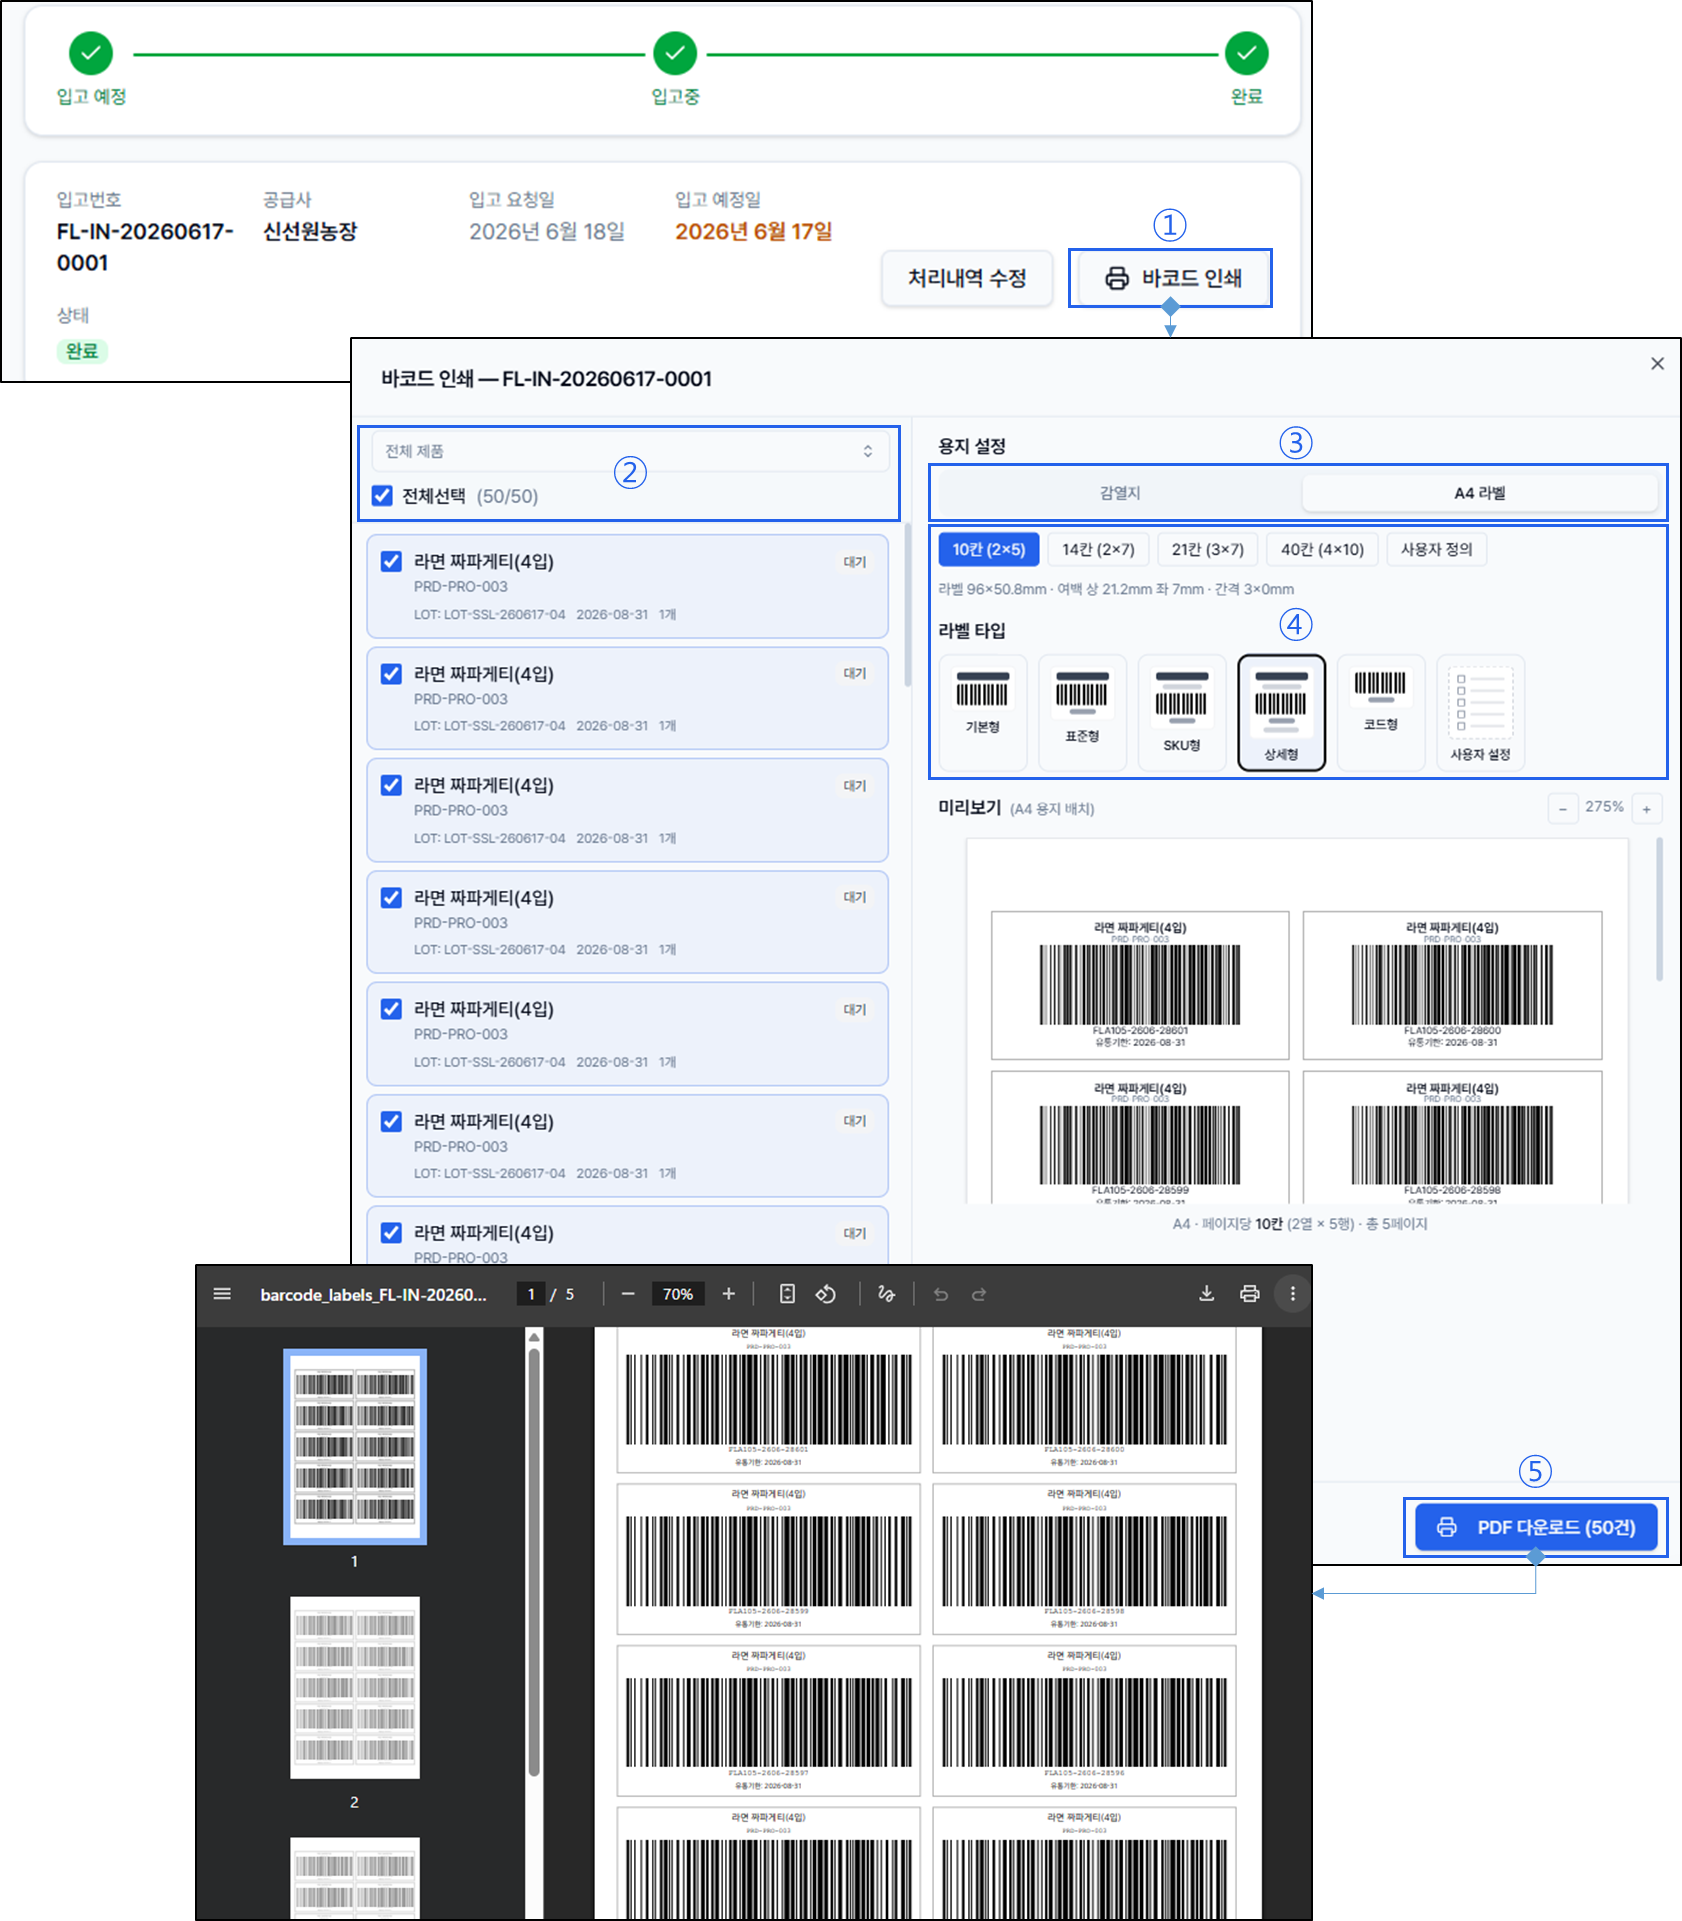This screenshot has height=1921, width=1682.
Task: Open the PDF viewer more-options menu
Action: pyautogui.click(x=1293, y=1294)
